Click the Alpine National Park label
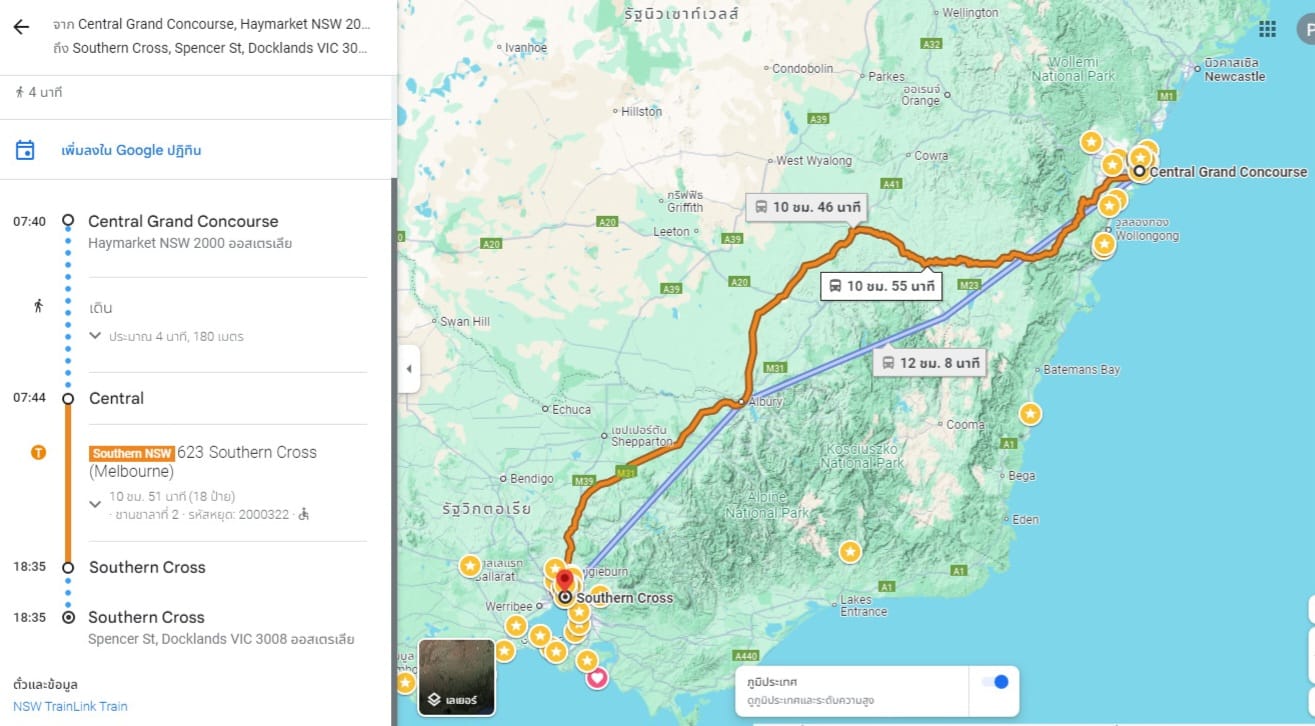Image resolution: width=1315 pixels, height=726 pixels. pos(766,506)
